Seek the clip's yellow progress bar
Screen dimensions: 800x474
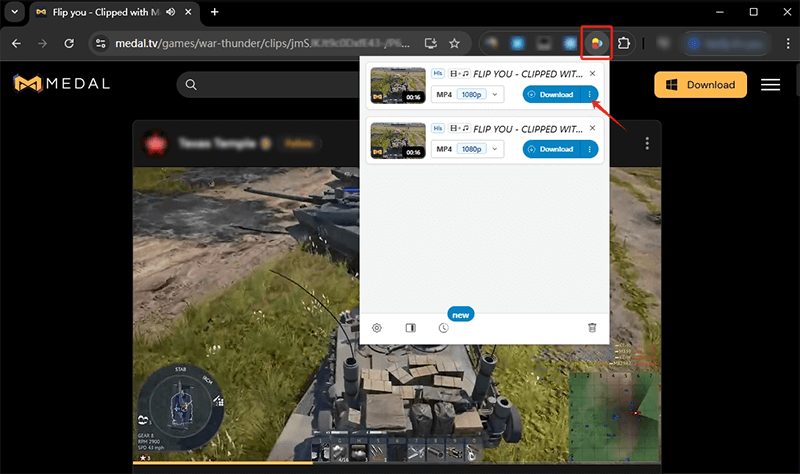pyautogui.click(x=397, y=463)
